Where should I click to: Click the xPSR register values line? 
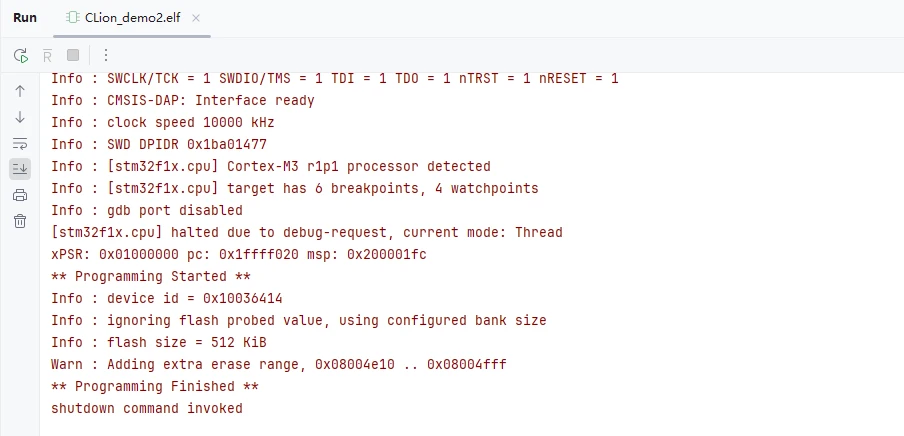pyautogui.click(x=239, y=254)
